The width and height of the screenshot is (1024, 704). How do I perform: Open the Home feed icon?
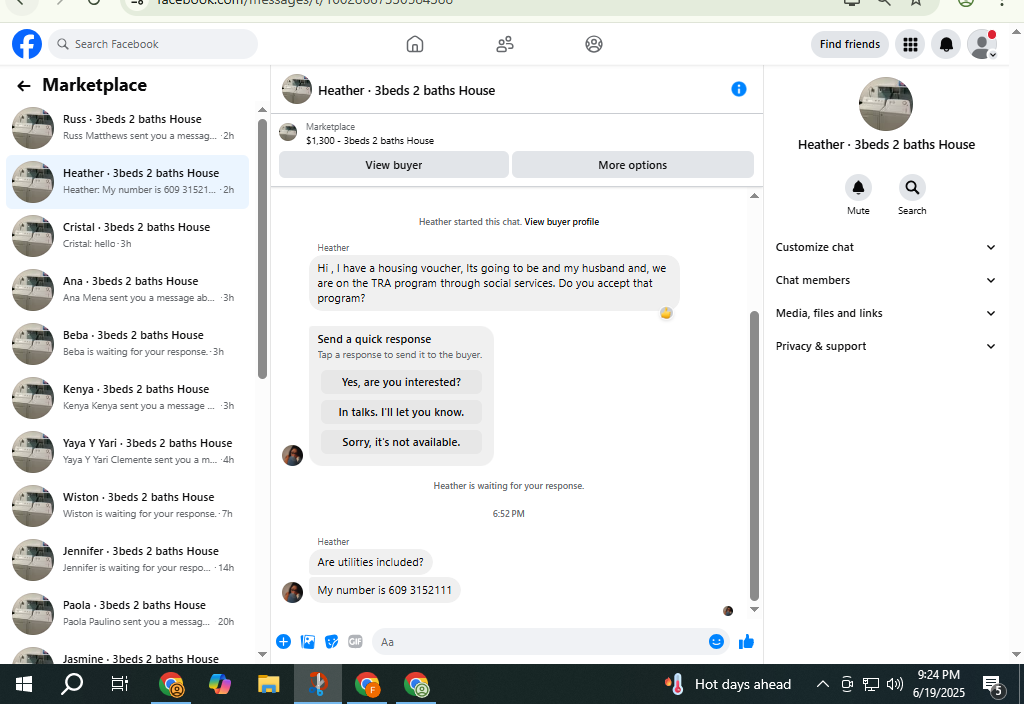click(415, 44)
